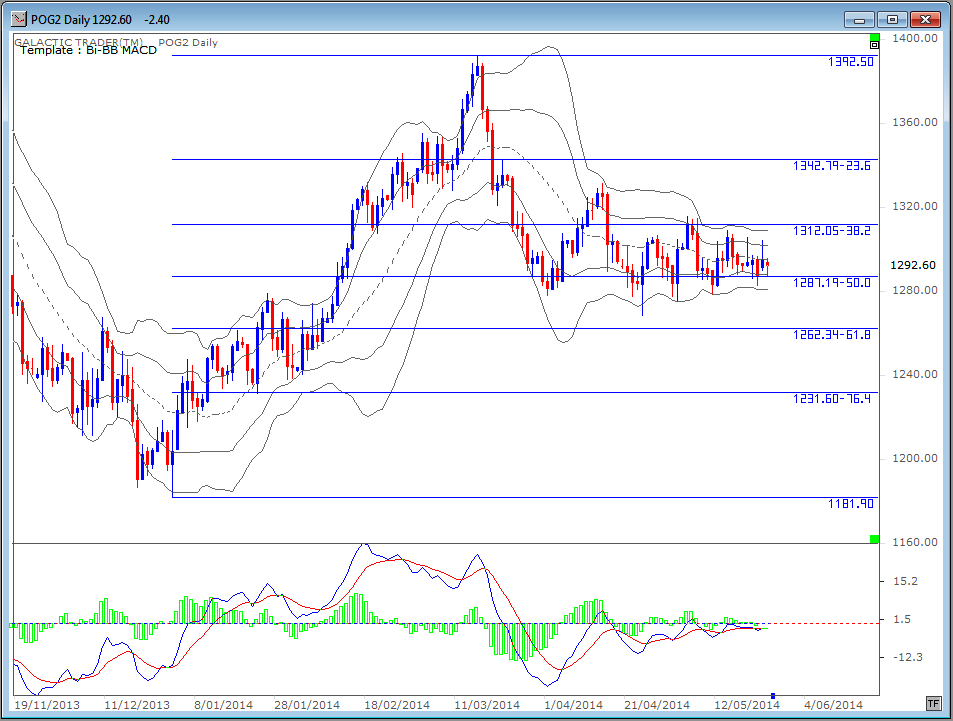Maximize the POG2 Daily chart window
This screenshot has width=953, height=721.
pos(892,19)
